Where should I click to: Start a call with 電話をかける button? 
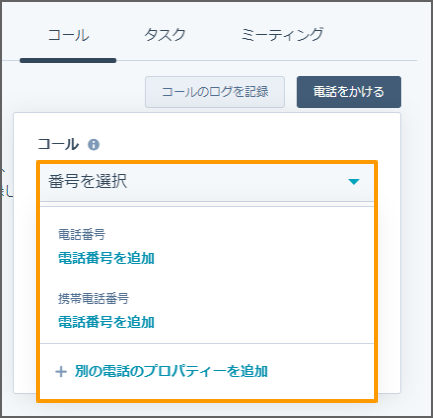(349, 92)
